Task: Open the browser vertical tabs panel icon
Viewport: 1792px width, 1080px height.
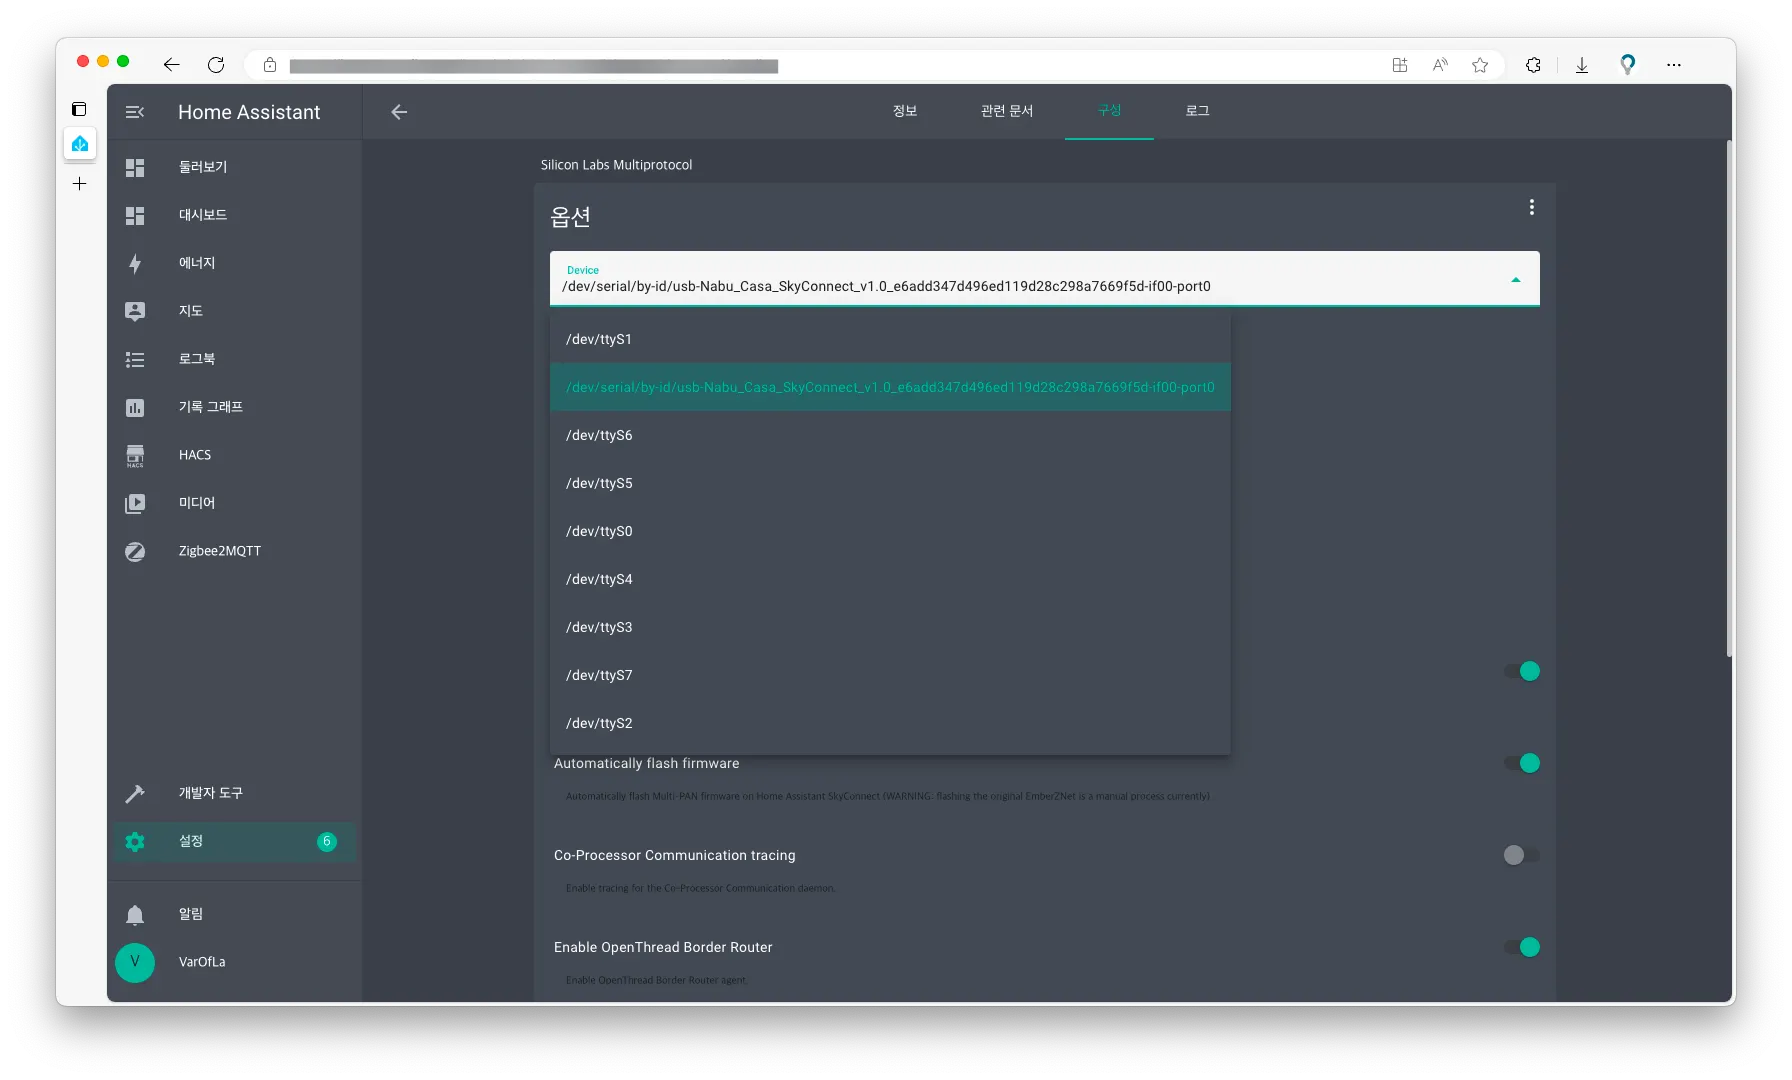Action: point(79,109)
